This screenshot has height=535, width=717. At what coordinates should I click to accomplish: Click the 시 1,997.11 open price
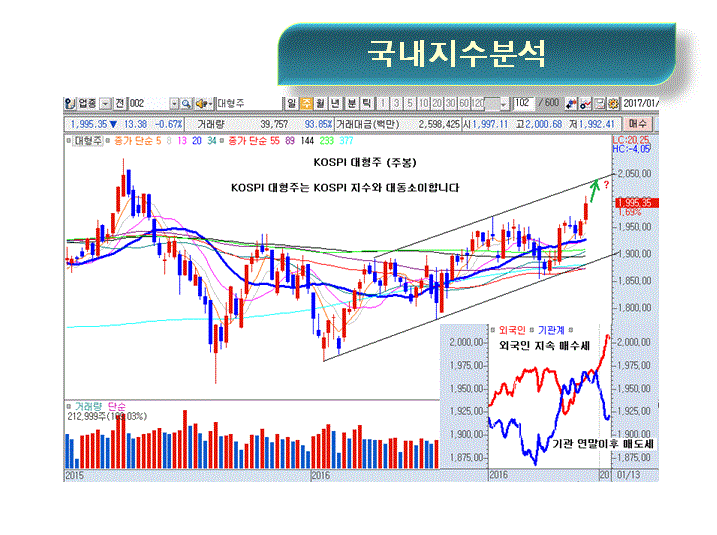pyautogui.click(x=486, y=124)
